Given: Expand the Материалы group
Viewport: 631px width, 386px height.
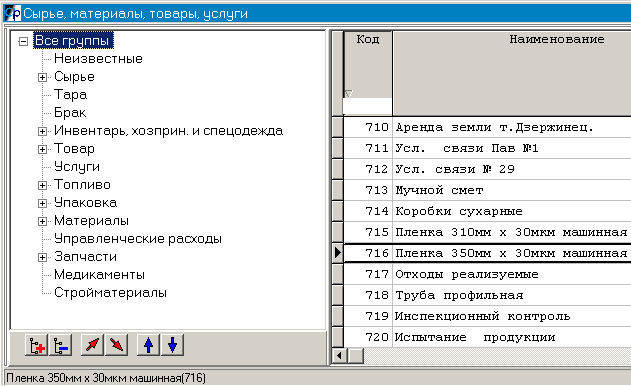Looking at the screenshot, I should pyautogui.click(x=42, y=221).
